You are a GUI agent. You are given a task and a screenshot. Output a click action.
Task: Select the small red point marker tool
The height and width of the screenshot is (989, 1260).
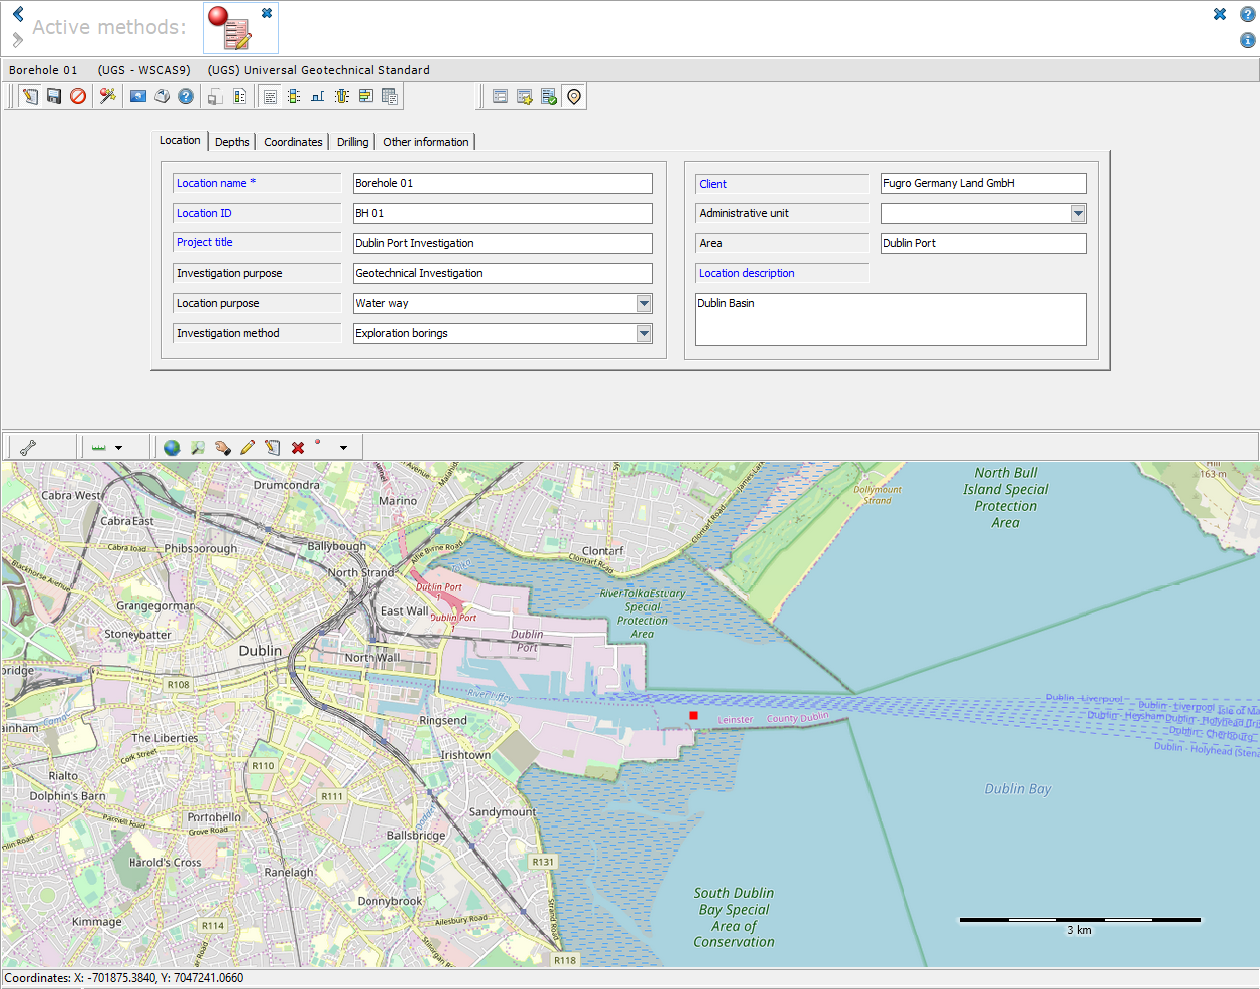[x=318, y=442]
